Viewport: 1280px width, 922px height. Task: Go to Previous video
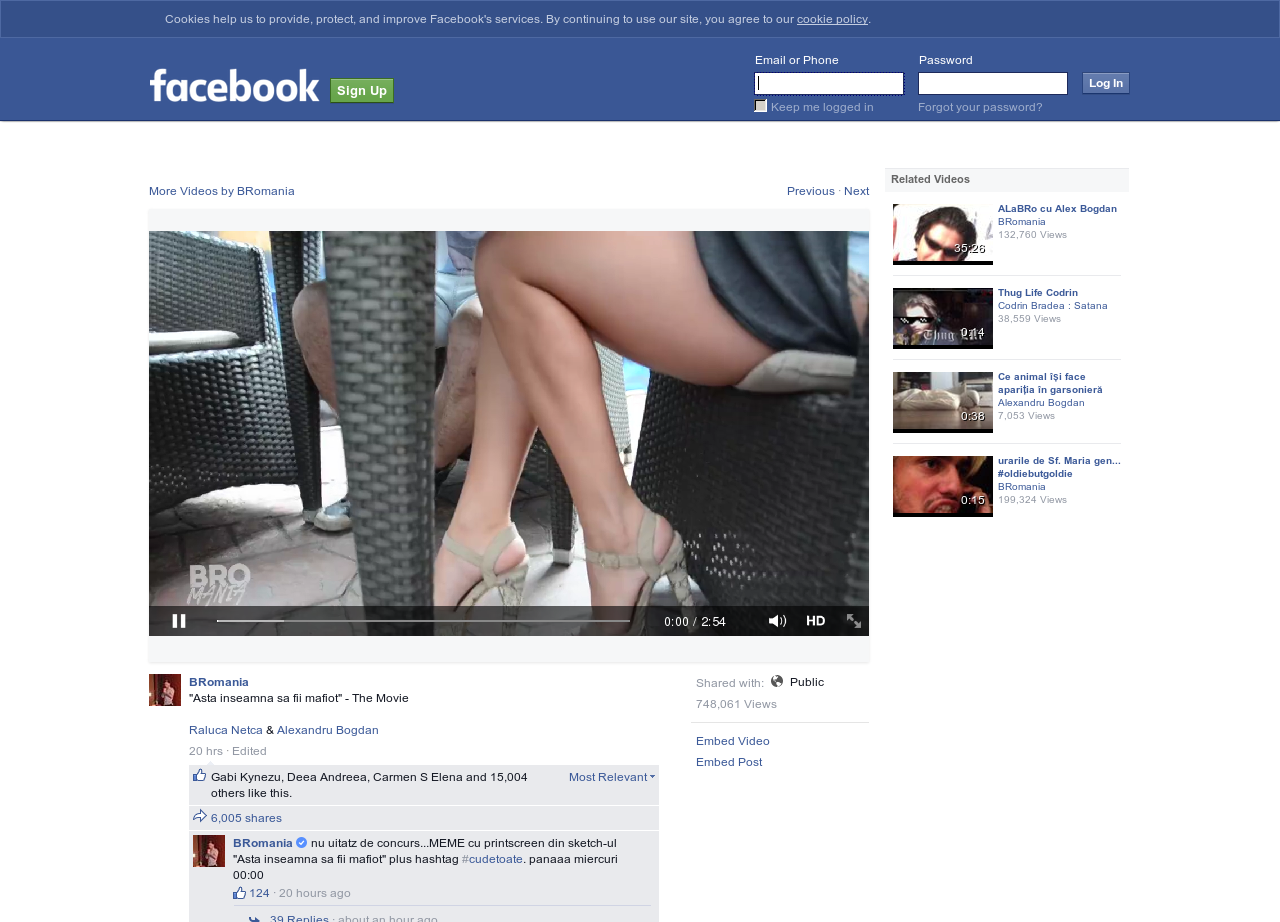811,191
